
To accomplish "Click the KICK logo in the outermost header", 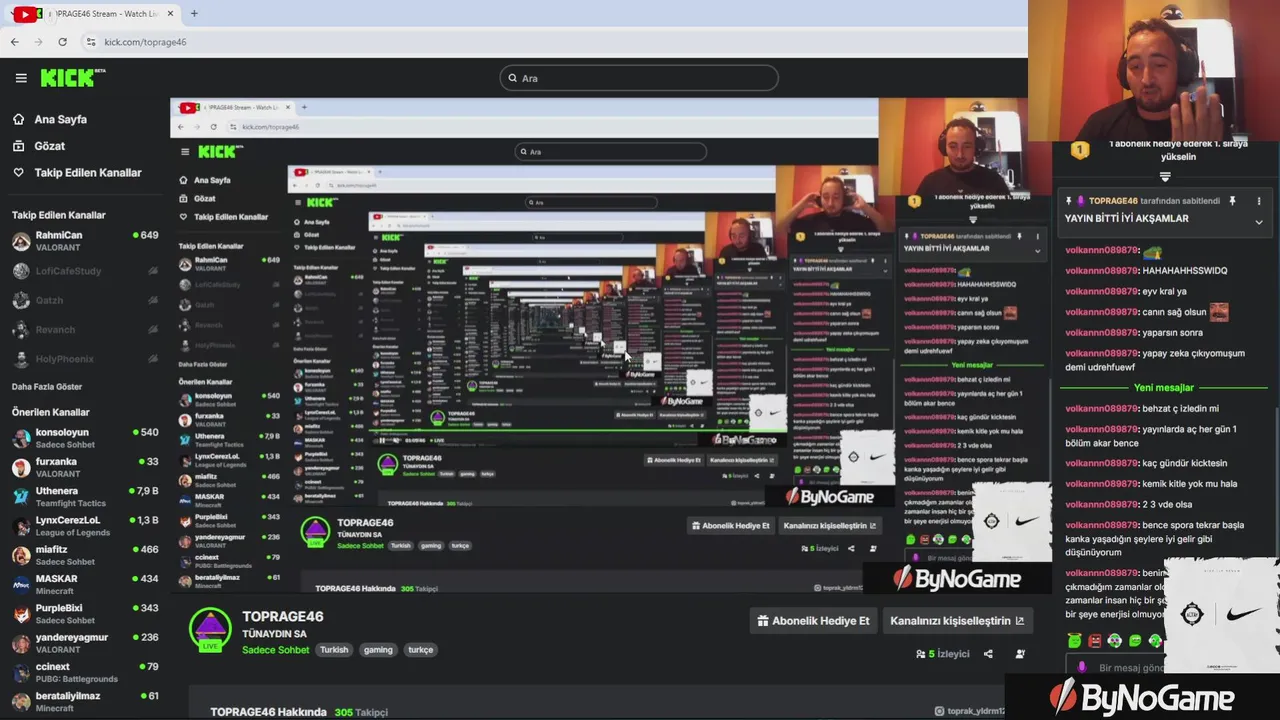I will coord(72,78).
